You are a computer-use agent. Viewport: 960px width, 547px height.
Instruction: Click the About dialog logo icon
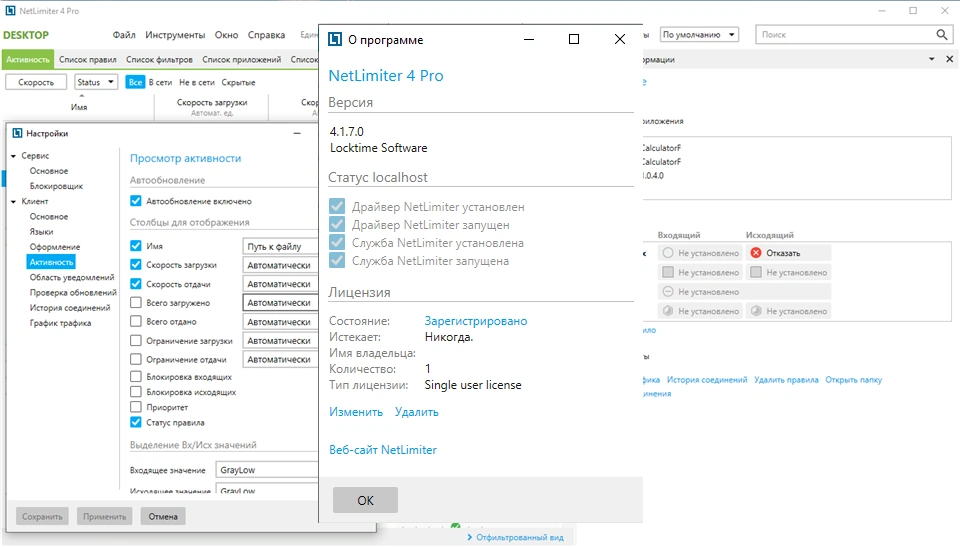point(335,40)
